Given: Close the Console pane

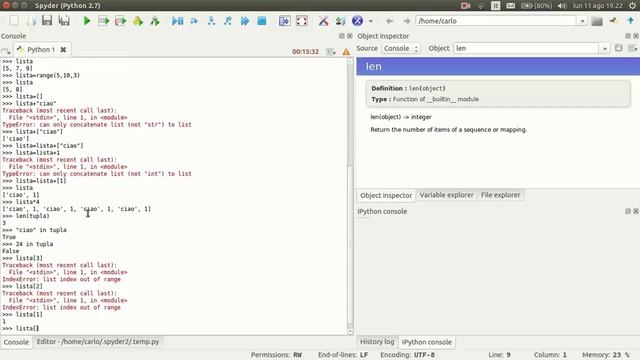Looking at the screenshot, I should click(x=350, y=36).
